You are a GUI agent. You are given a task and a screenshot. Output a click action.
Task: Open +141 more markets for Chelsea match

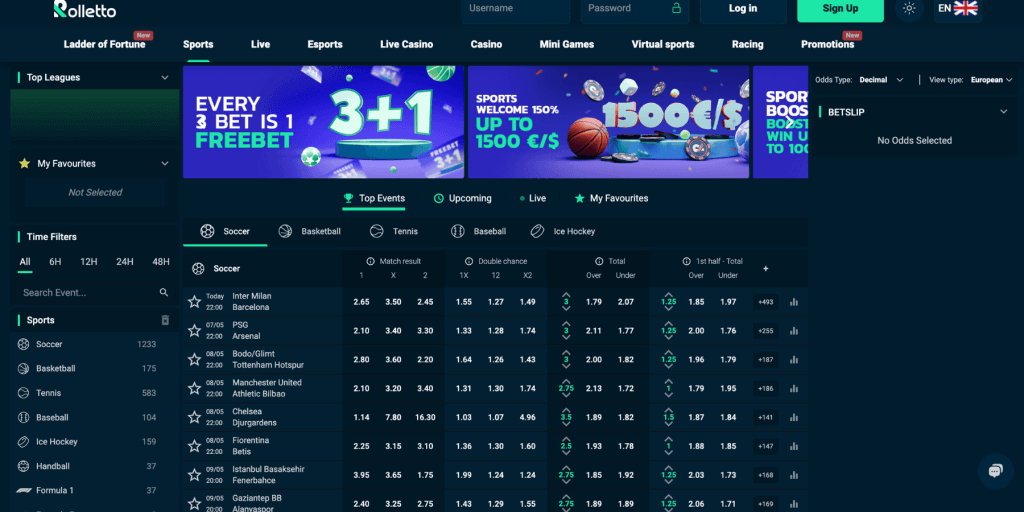coord(765,417)
